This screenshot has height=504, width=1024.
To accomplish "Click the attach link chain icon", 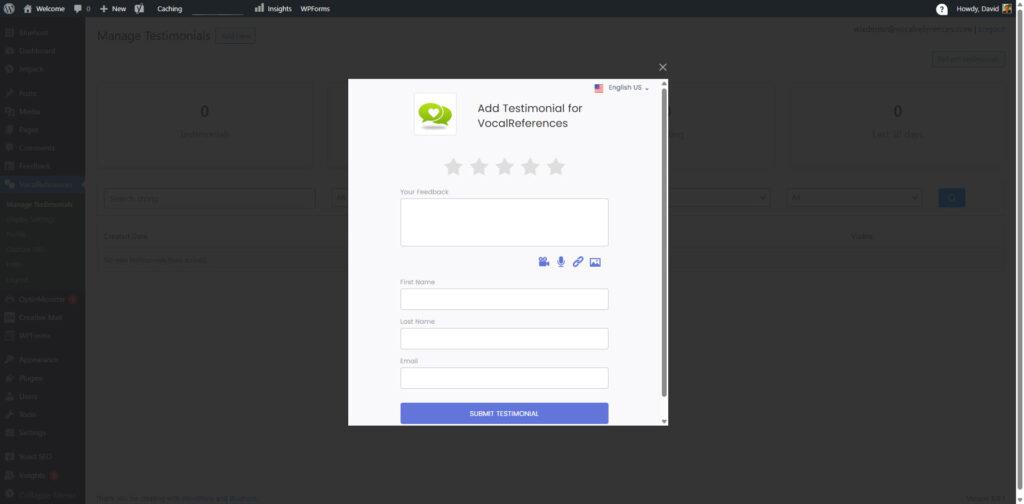I will pyautogui.click(x=578, y=262).
